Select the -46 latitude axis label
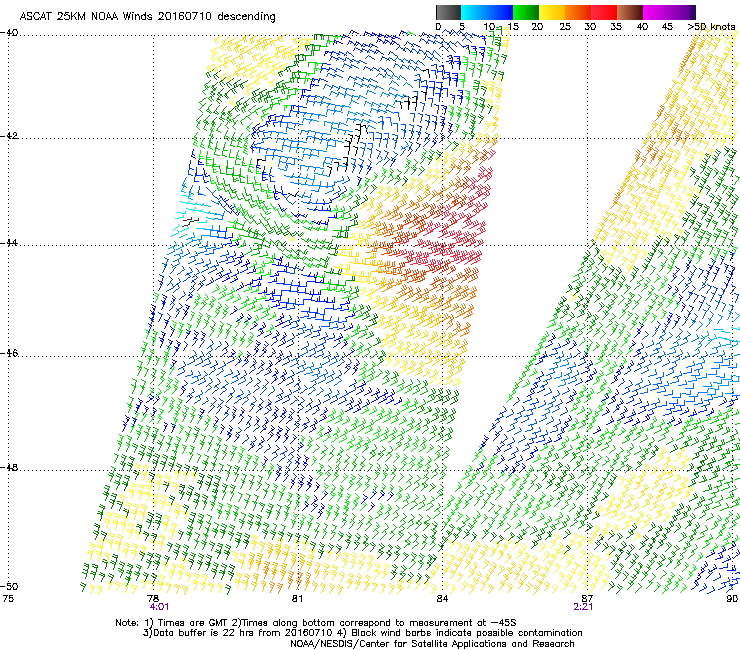Screen dimensions: 740x650 9,353
